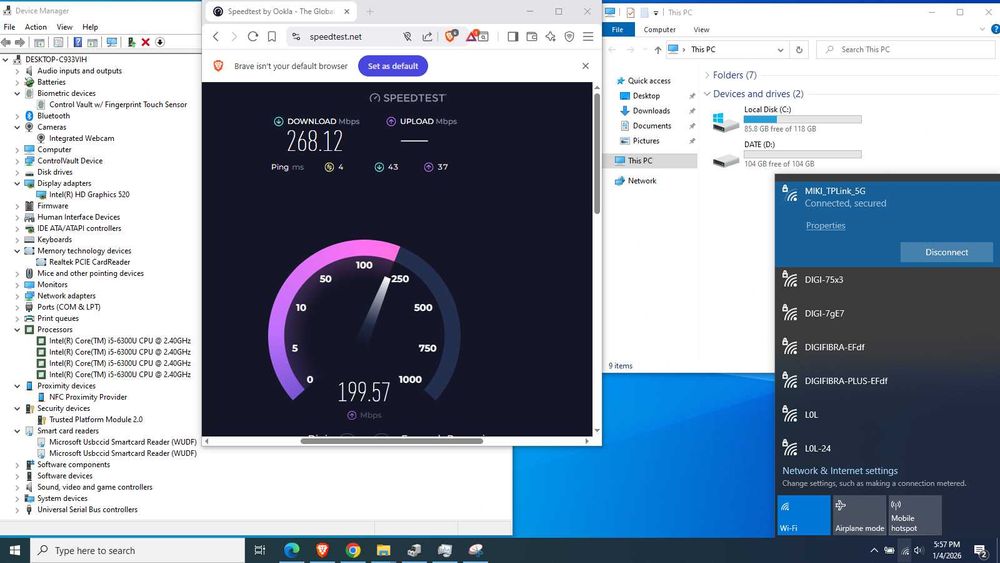Expand the Network adapters node
The width and height of the screenshot is (1000, 563).
pos(17,296)
